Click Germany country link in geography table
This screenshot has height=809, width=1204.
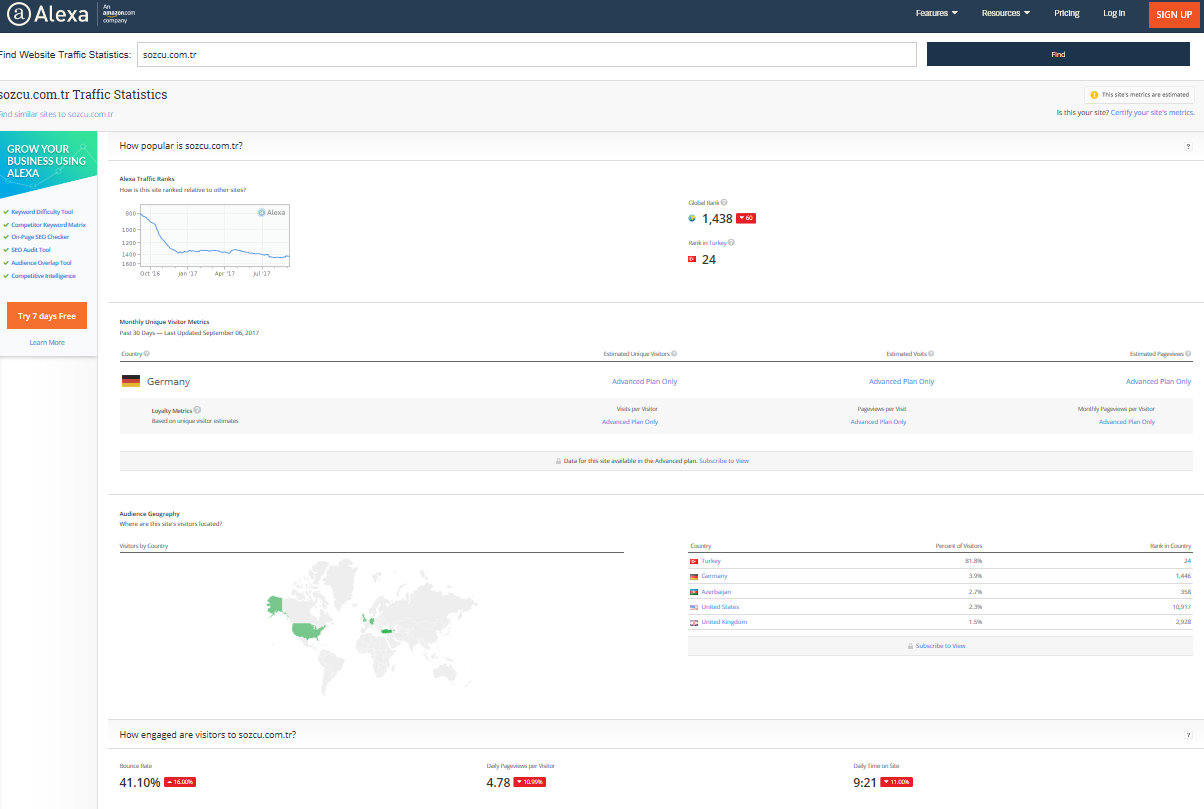tap(714, 577)
